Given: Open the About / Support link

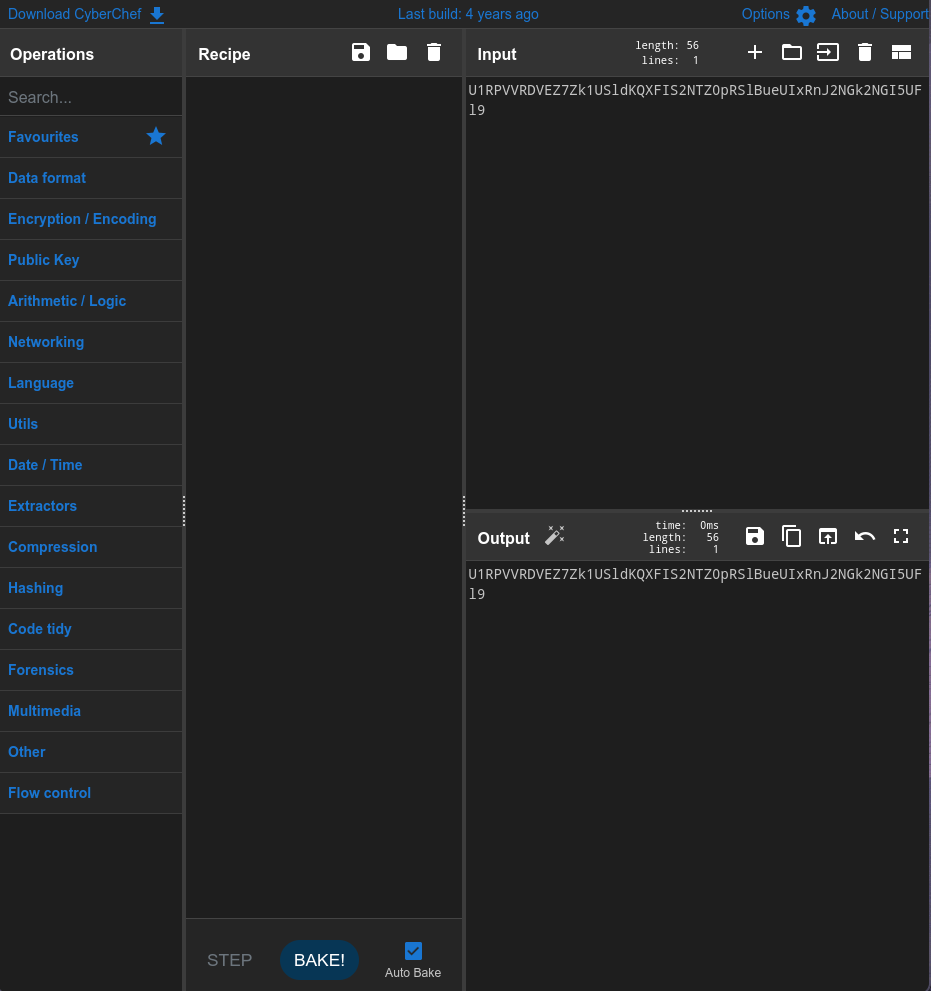Looking at the screenshot, I should pos(879,14).
